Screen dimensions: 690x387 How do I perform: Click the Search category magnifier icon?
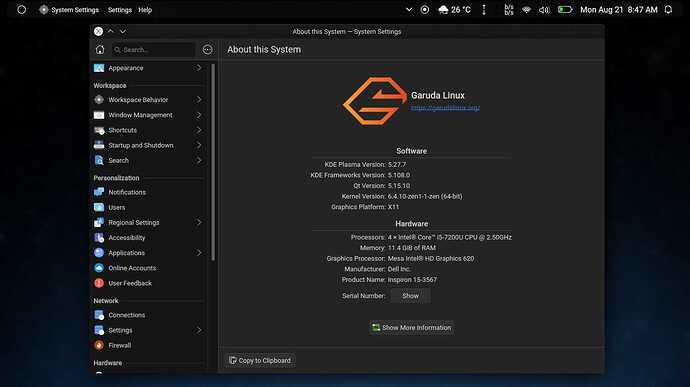tap(99, 161)
